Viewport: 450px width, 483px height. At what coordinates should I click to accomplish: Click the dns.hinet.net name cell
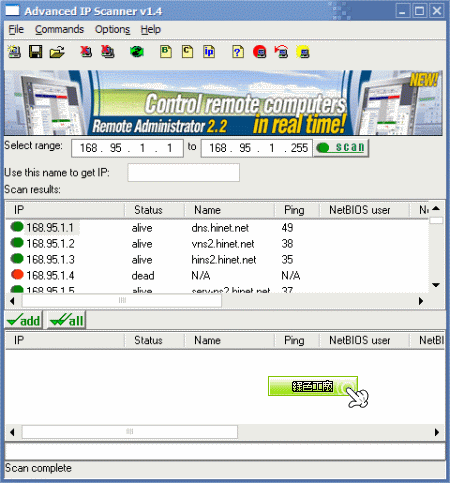[x=220, y=228]
